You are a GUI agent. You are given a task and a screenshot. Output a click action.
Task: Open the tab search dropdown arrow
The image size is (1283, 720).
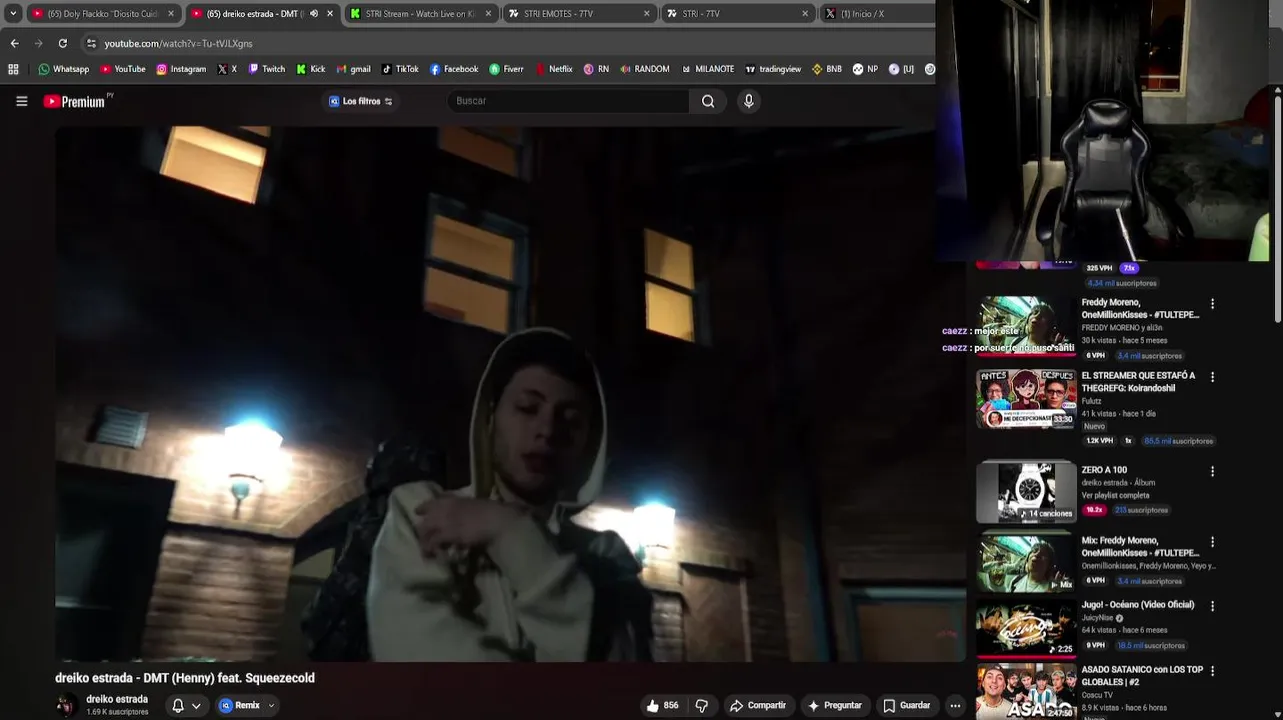tap(13, 14)
